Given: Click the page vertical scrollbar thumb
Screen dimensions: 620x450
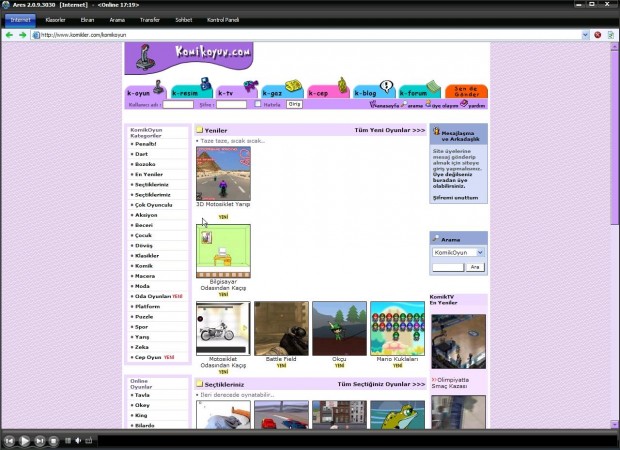Looking at the screenshot, I should pyautogui.click(x=614, y=137).
